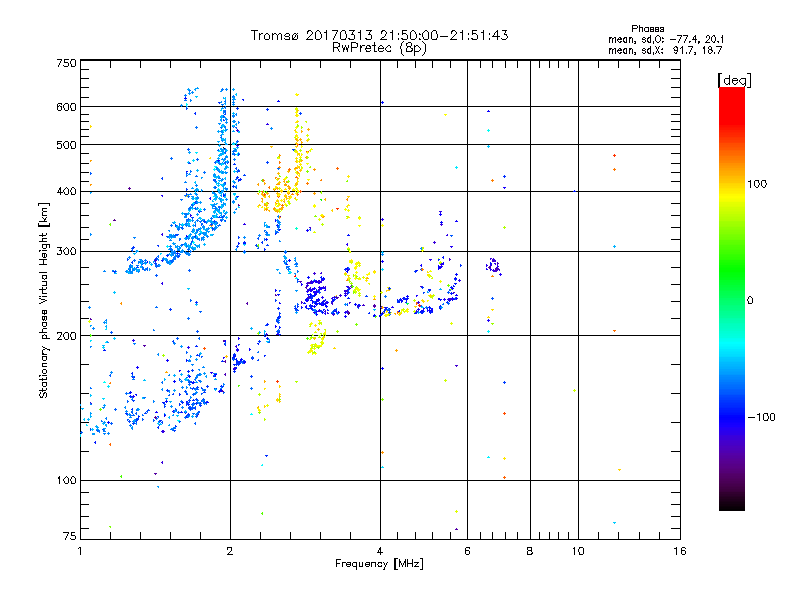
Task: Click the colorbar tick label "0"
Action: (x=750, y=300)
